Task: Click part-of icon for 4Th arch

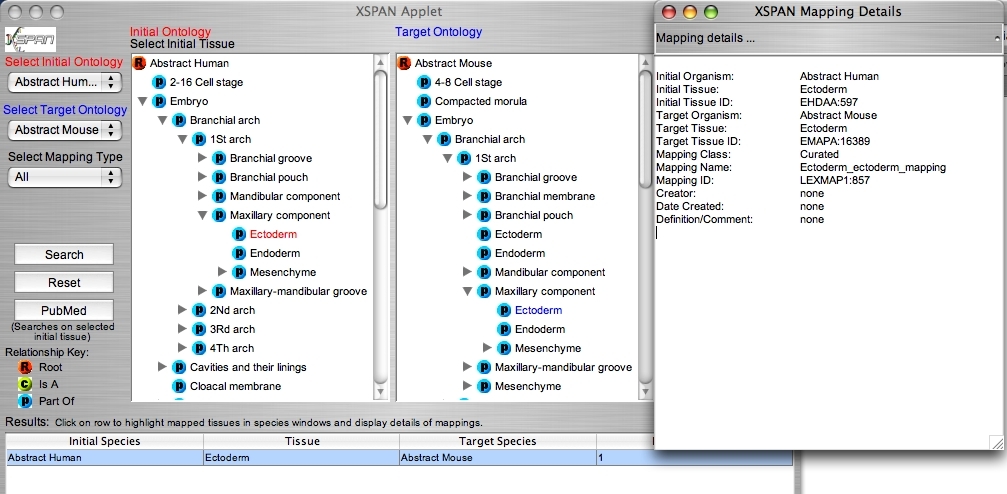Action: pos(199,348)
